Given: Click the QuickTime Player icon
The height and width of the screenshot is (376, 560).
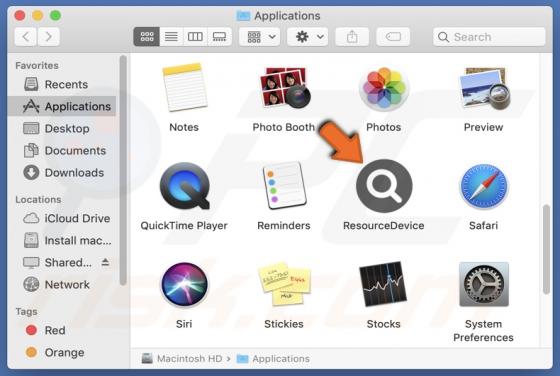Looking at the screenshot, I should pos(184,186).
